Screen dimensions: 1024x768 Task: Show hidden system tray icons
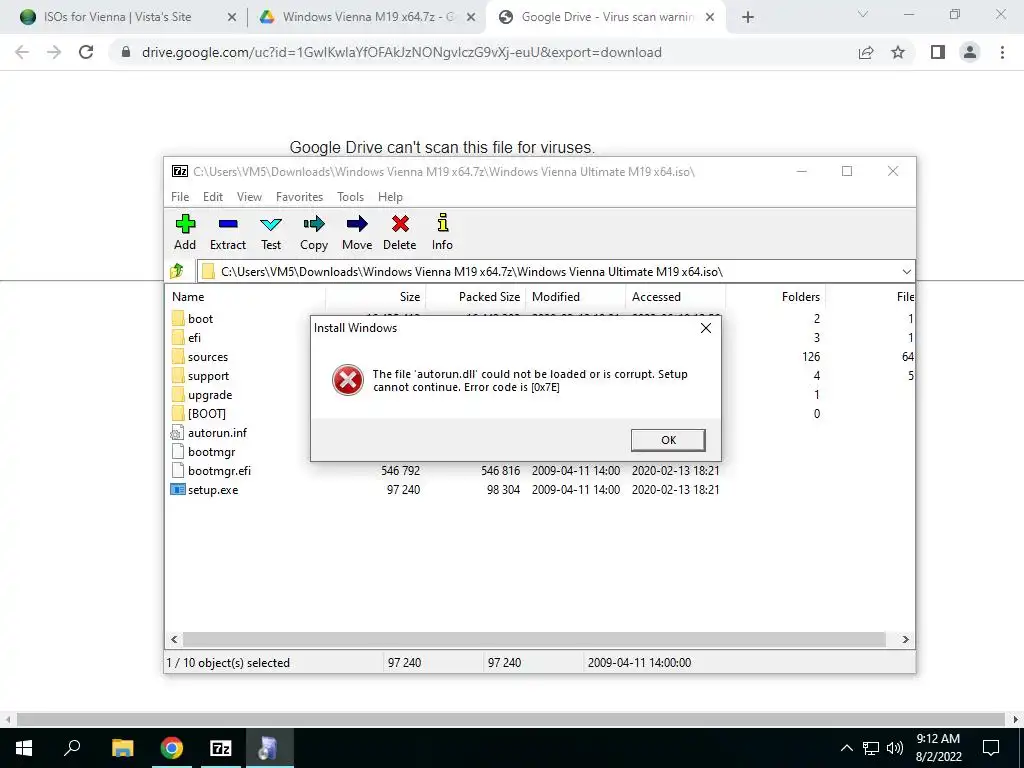[846, 748]
